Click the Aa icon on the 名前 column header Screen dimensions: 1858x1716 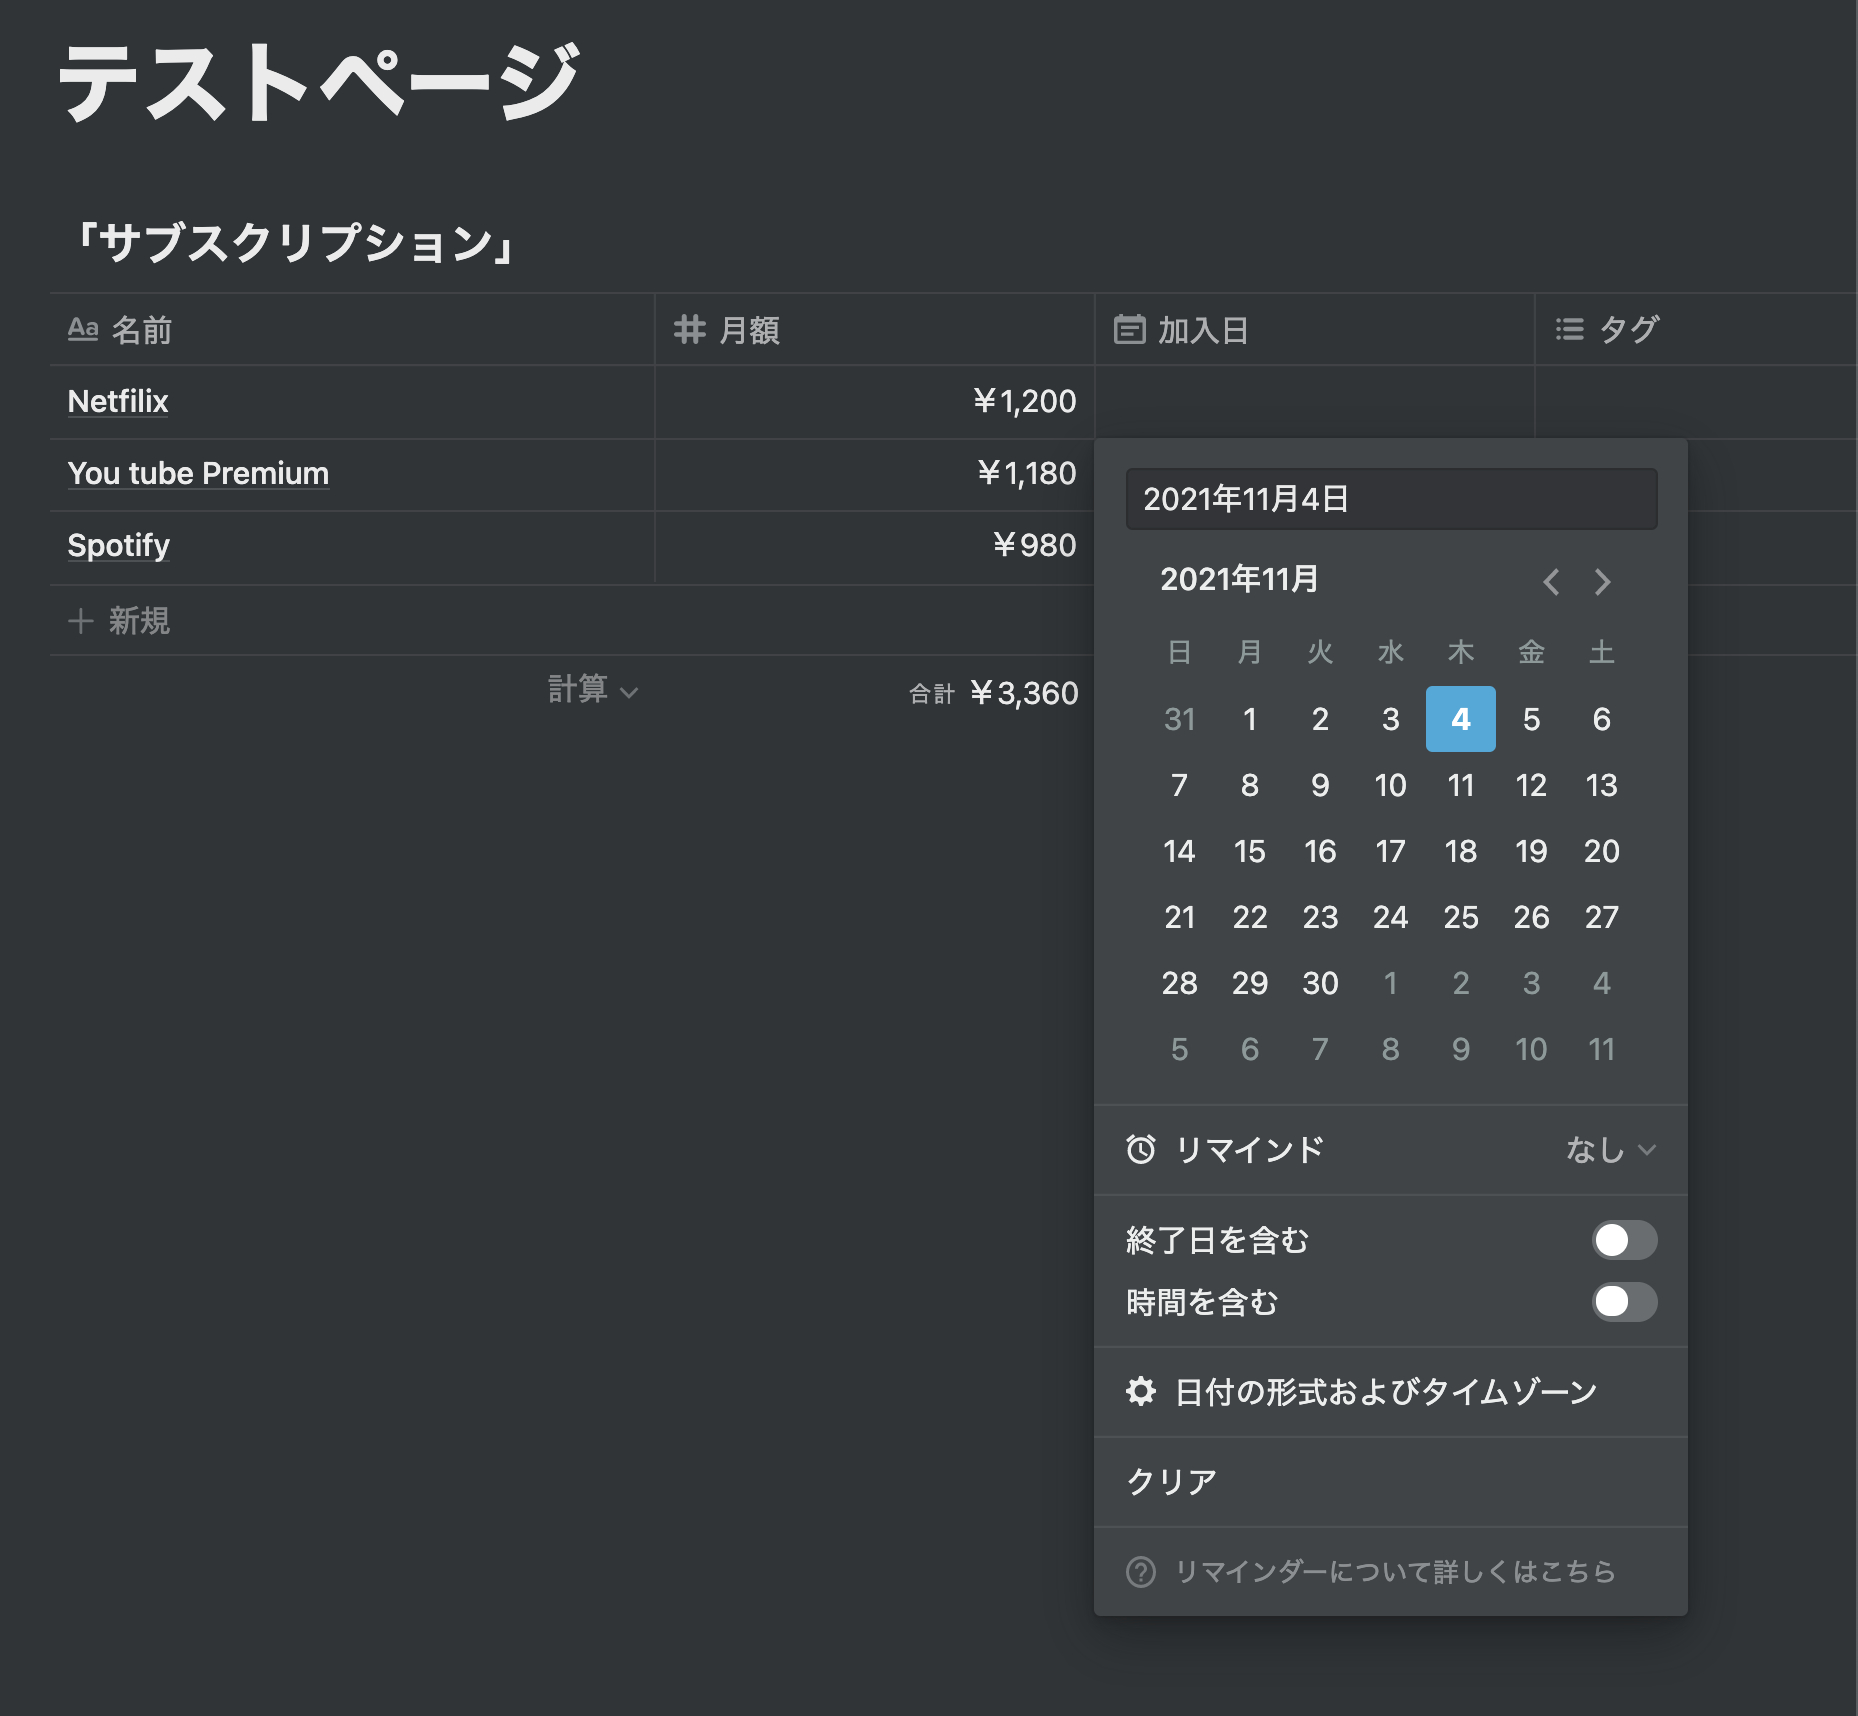[x=85, y=329]
